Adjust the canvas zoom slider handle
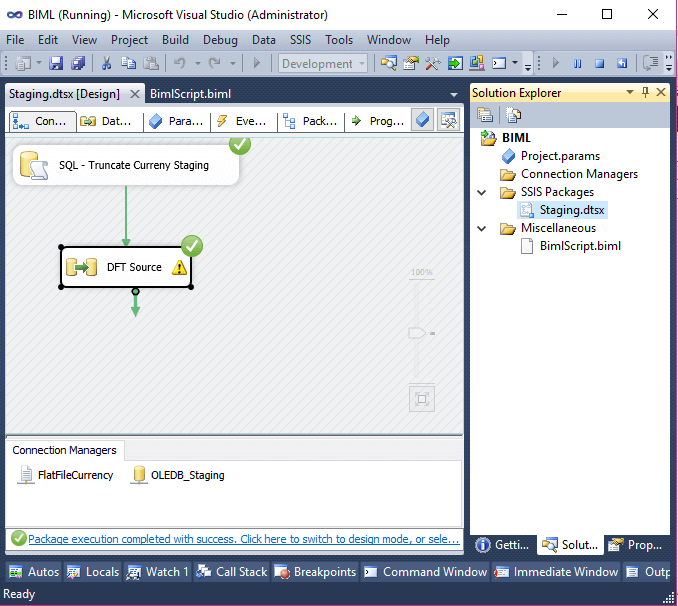The width and height of the screenshot is (678, 606). pos(417,333)
